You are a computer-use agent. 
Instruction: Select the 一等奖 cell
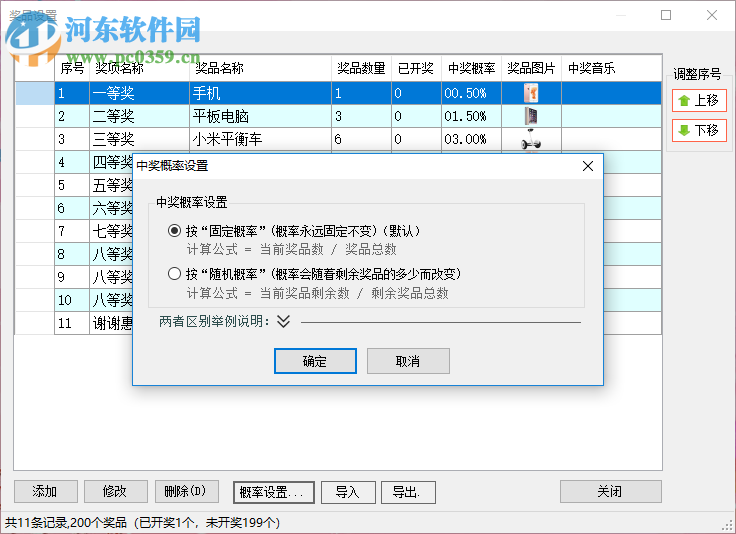tap(139, 93)
